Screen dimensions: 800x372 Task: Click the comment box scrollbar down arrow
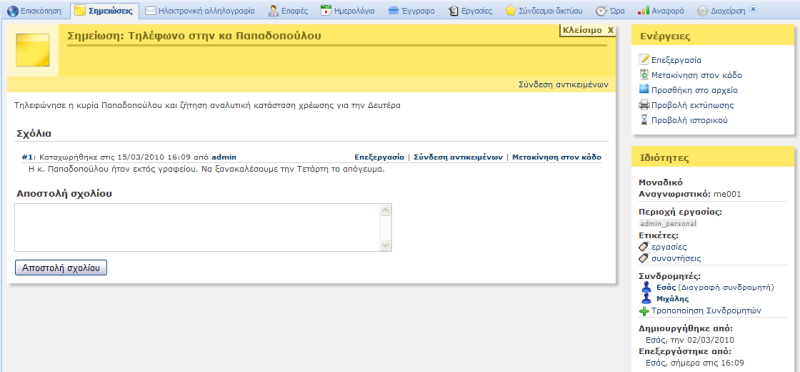point(386,246)
